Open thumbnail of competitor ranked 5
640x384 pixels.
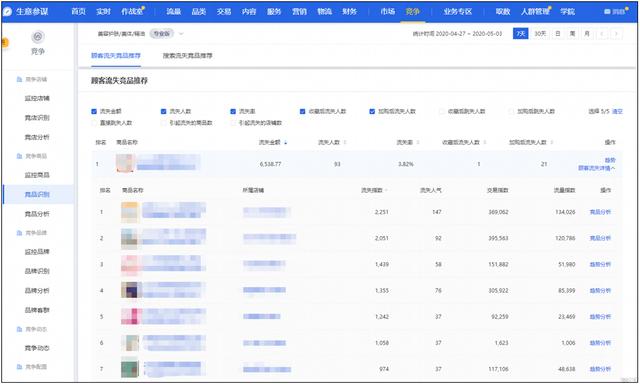[131, 316]
